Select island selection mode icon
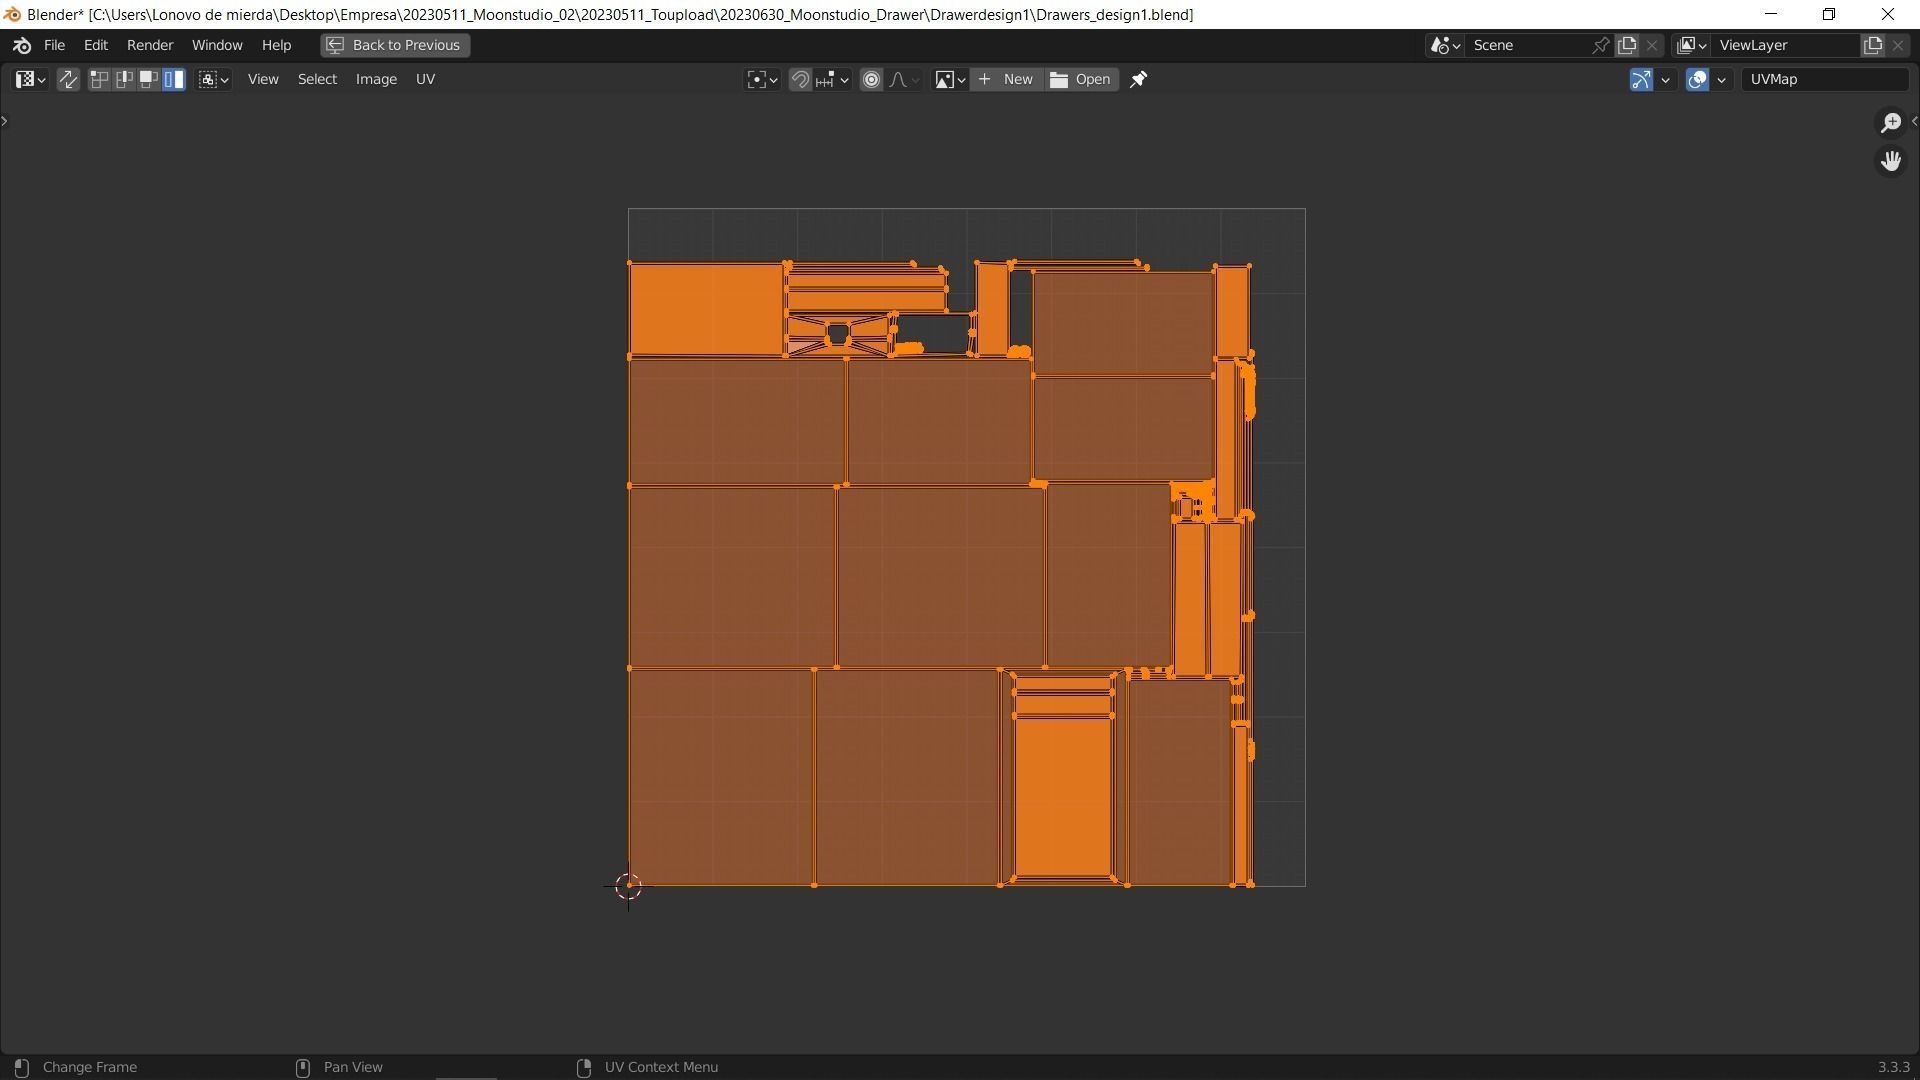Viewport: 1920px width, 1080px height. [174, 79]
